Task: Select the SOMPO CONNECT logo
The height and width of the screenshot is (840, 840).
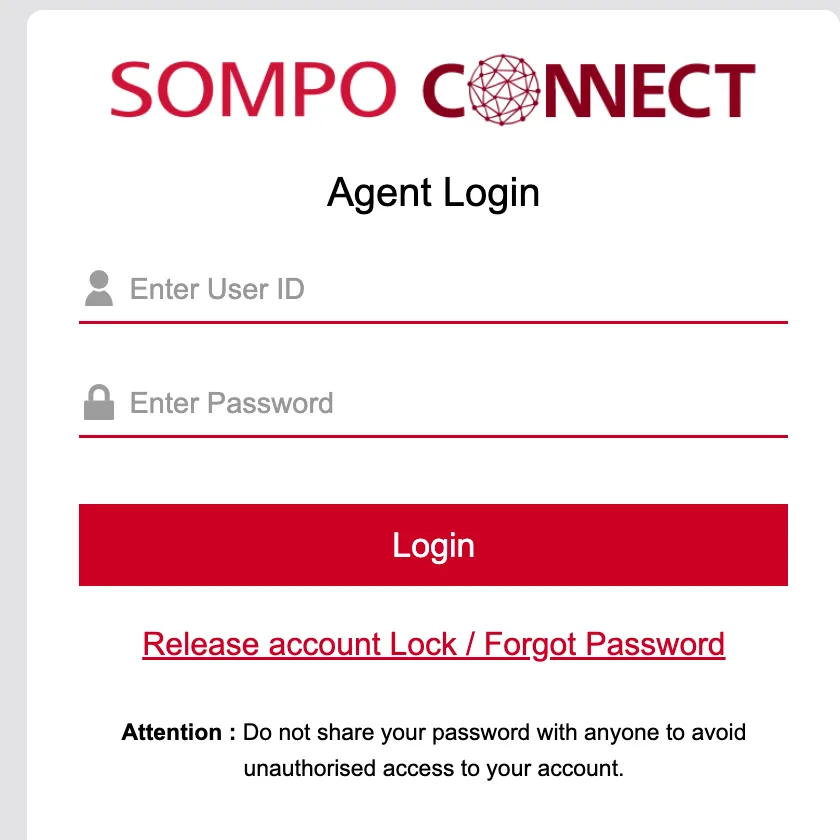Action: [x=430, y=92]
